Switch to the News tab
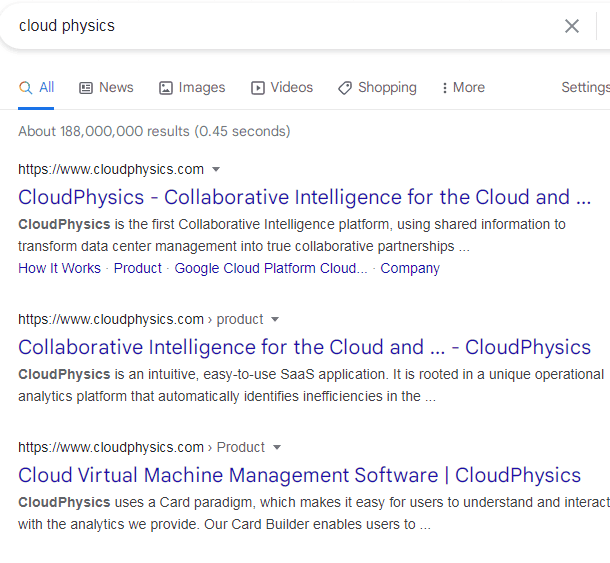The height and width of the screenshot is (563, 610). pos(106,88)
